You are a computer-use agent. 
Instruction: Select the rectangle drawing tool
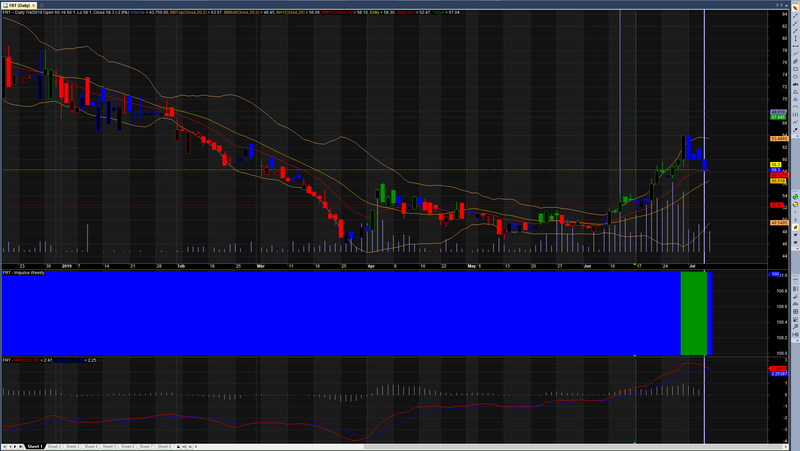(795, 69)
